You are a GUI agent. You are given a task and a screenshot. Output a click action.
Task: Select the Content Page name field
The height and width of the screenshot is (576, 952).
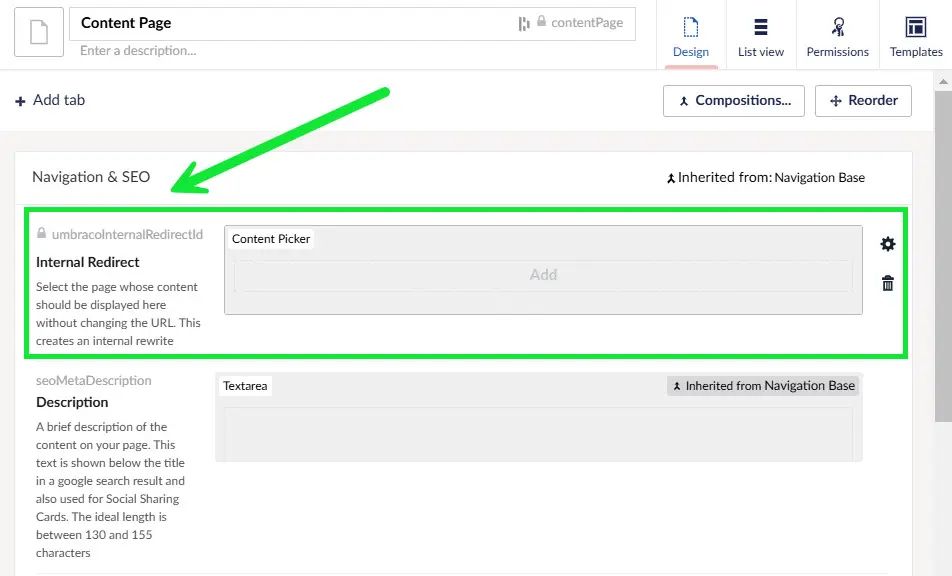click(x=200, y=22)
